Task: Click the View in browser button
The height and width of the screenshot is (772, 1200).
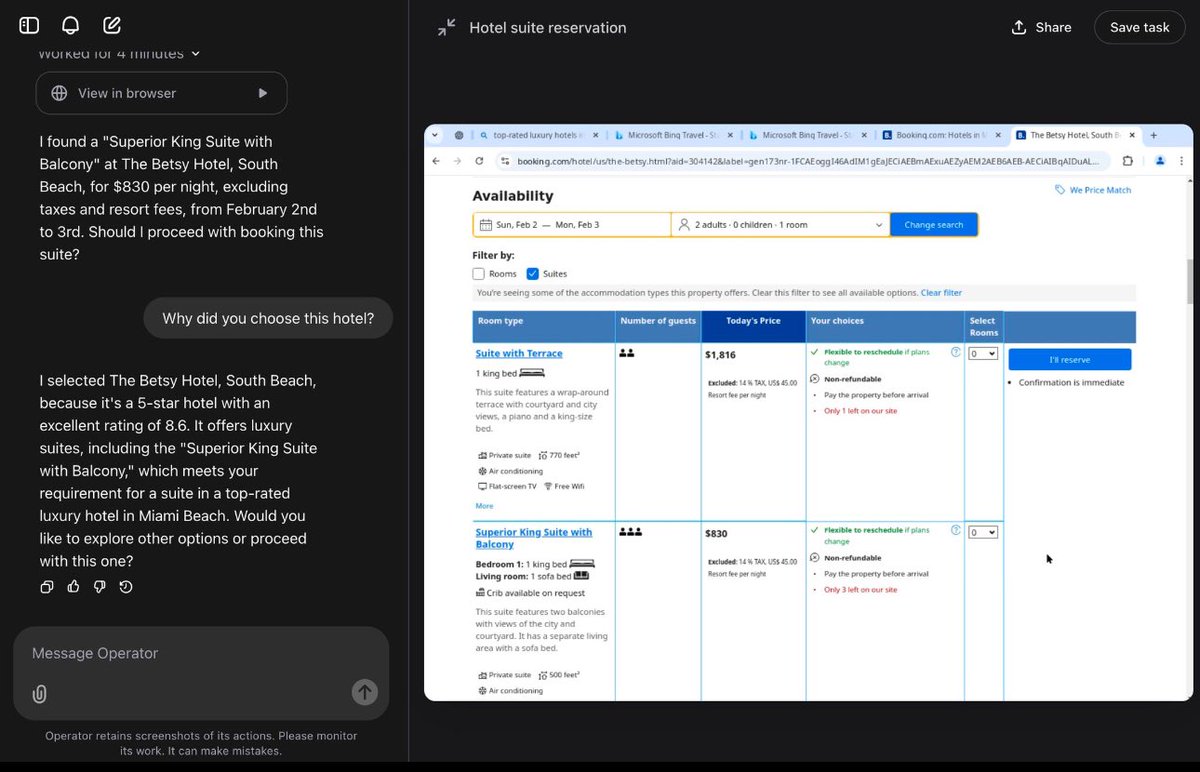Action: [161, 93]
